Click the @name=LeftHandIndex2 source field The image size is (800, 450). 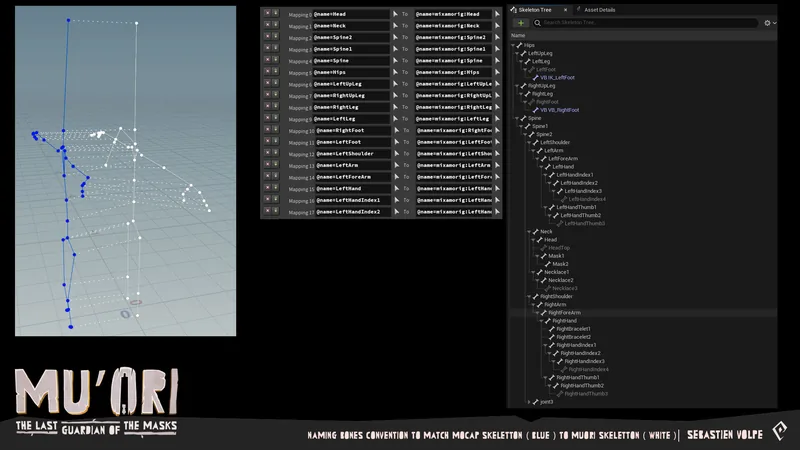[353, 211]
